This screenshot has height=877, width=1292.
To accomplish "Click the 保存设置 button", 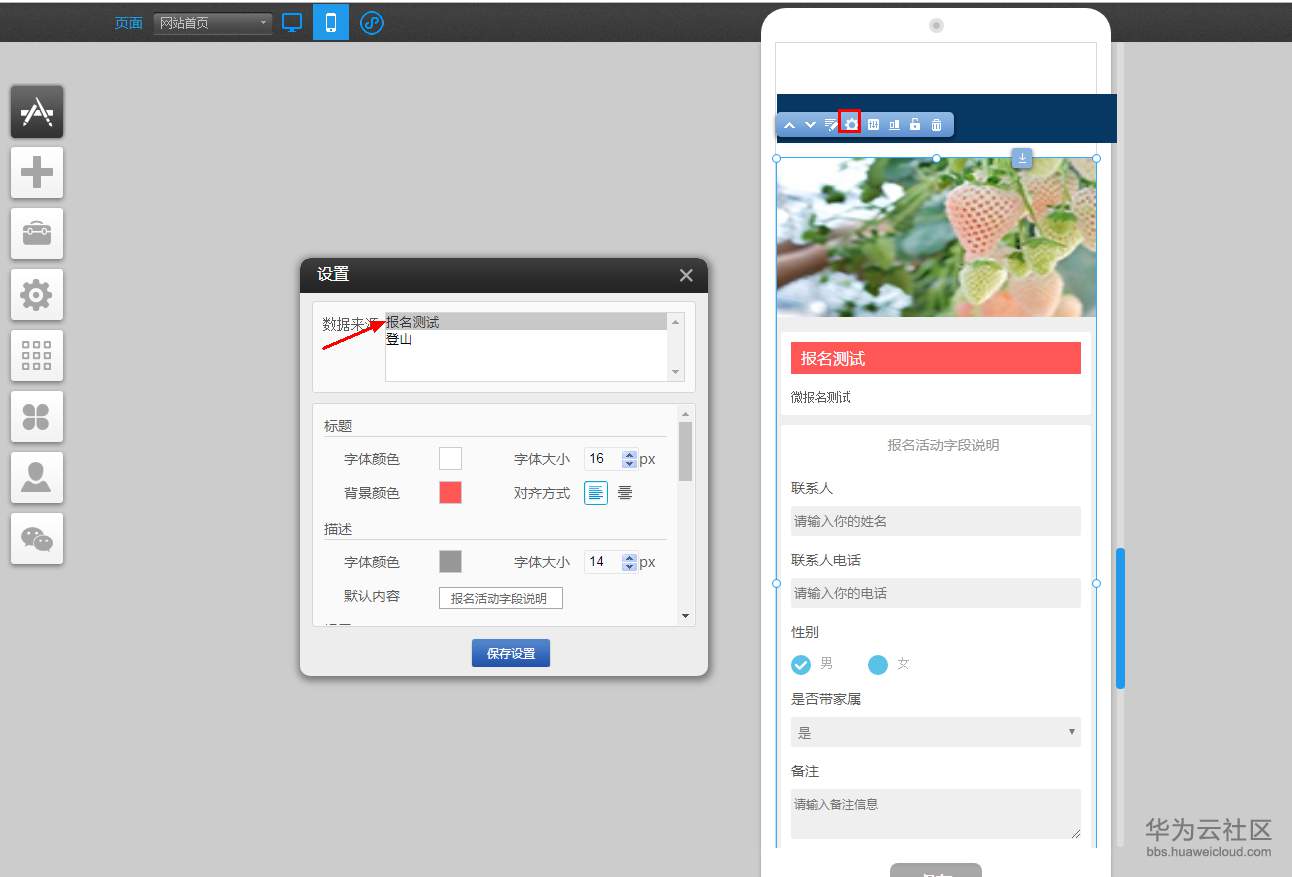I will 511,653.
